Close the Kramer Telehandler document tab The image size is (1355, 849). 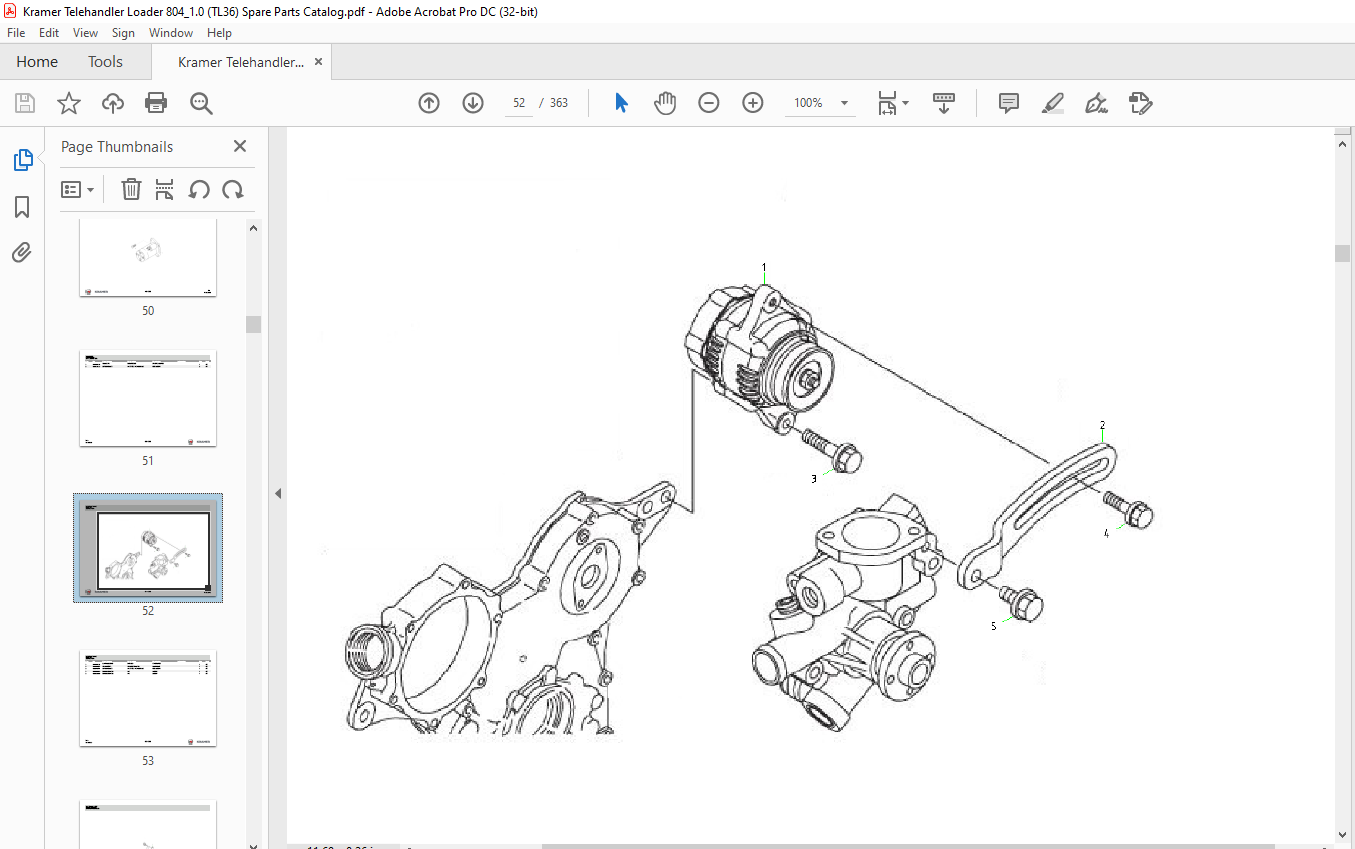[319, 62]
